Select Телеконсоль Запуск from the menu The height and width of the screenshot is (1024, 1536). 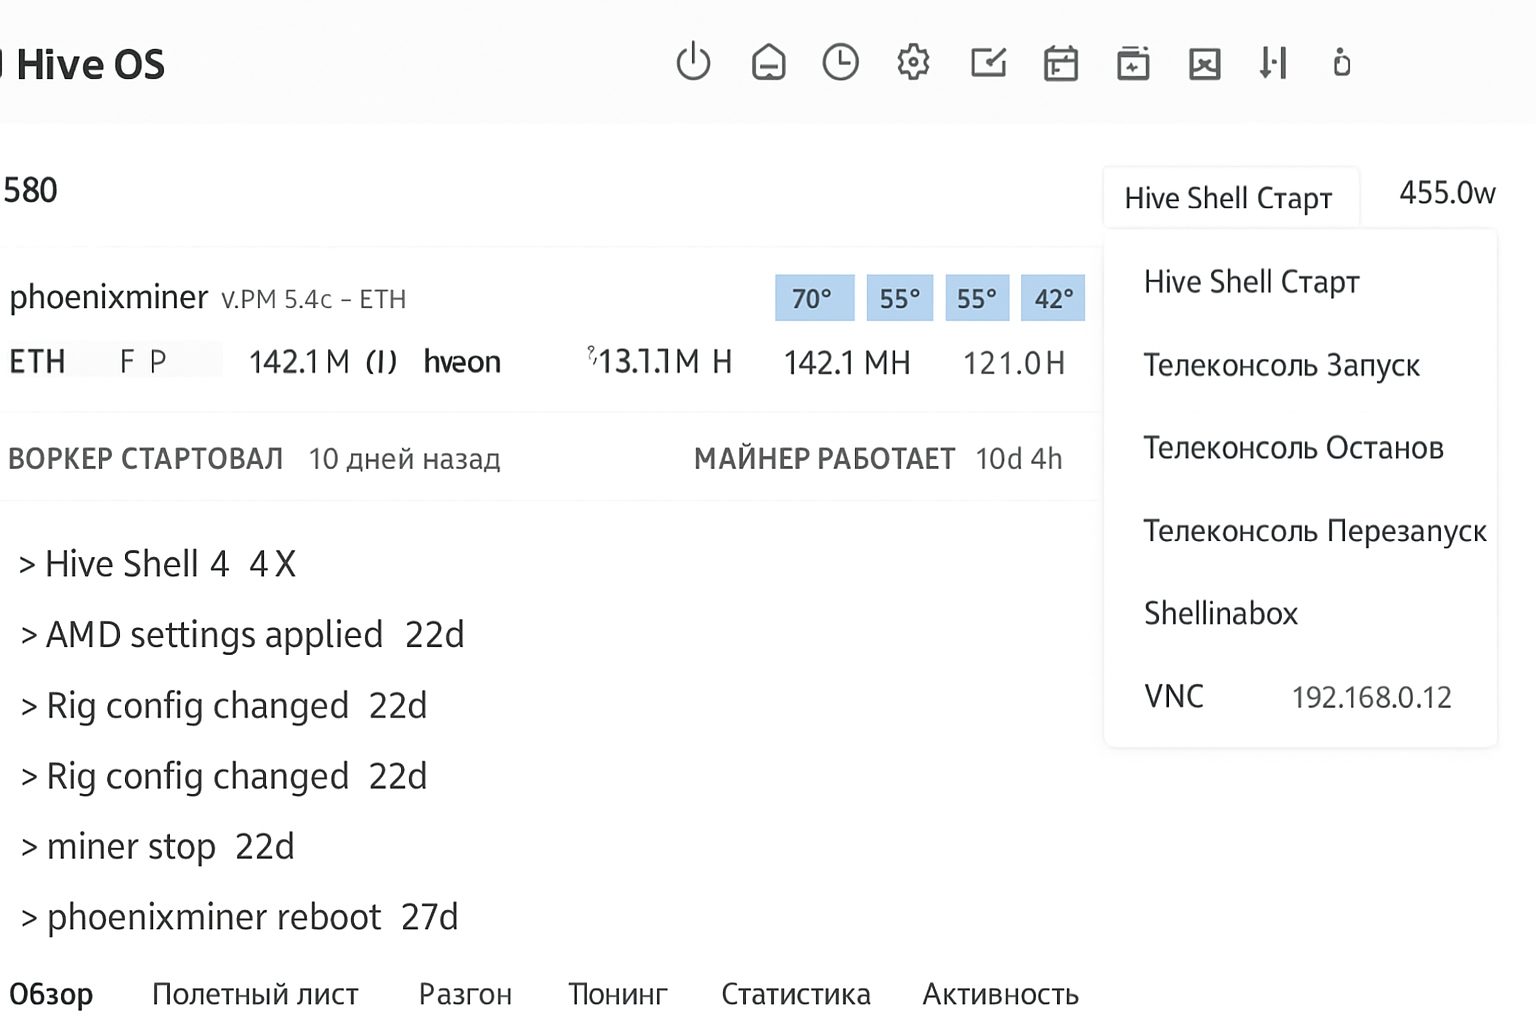pos(1281,365)
